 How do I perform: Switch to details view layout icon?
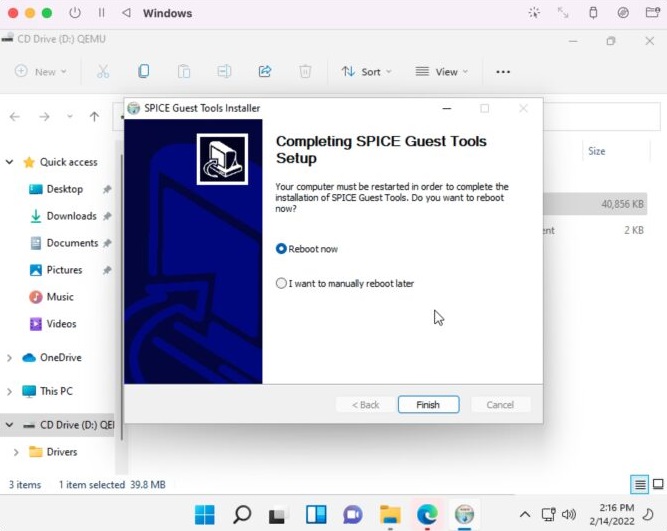click(640, 485)
